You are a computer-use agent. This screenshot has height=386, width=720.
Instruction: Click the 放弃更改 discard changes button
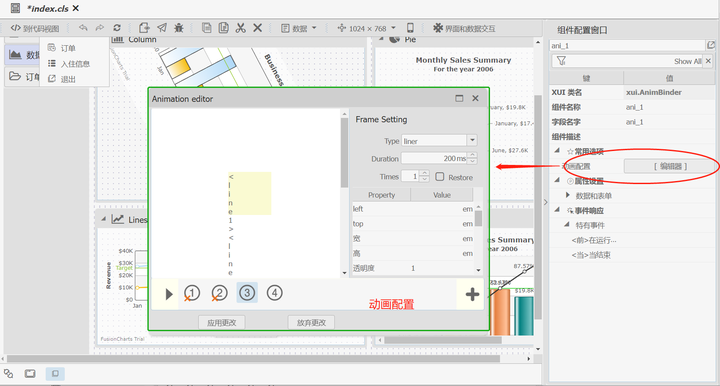click(x=311, y=323)
